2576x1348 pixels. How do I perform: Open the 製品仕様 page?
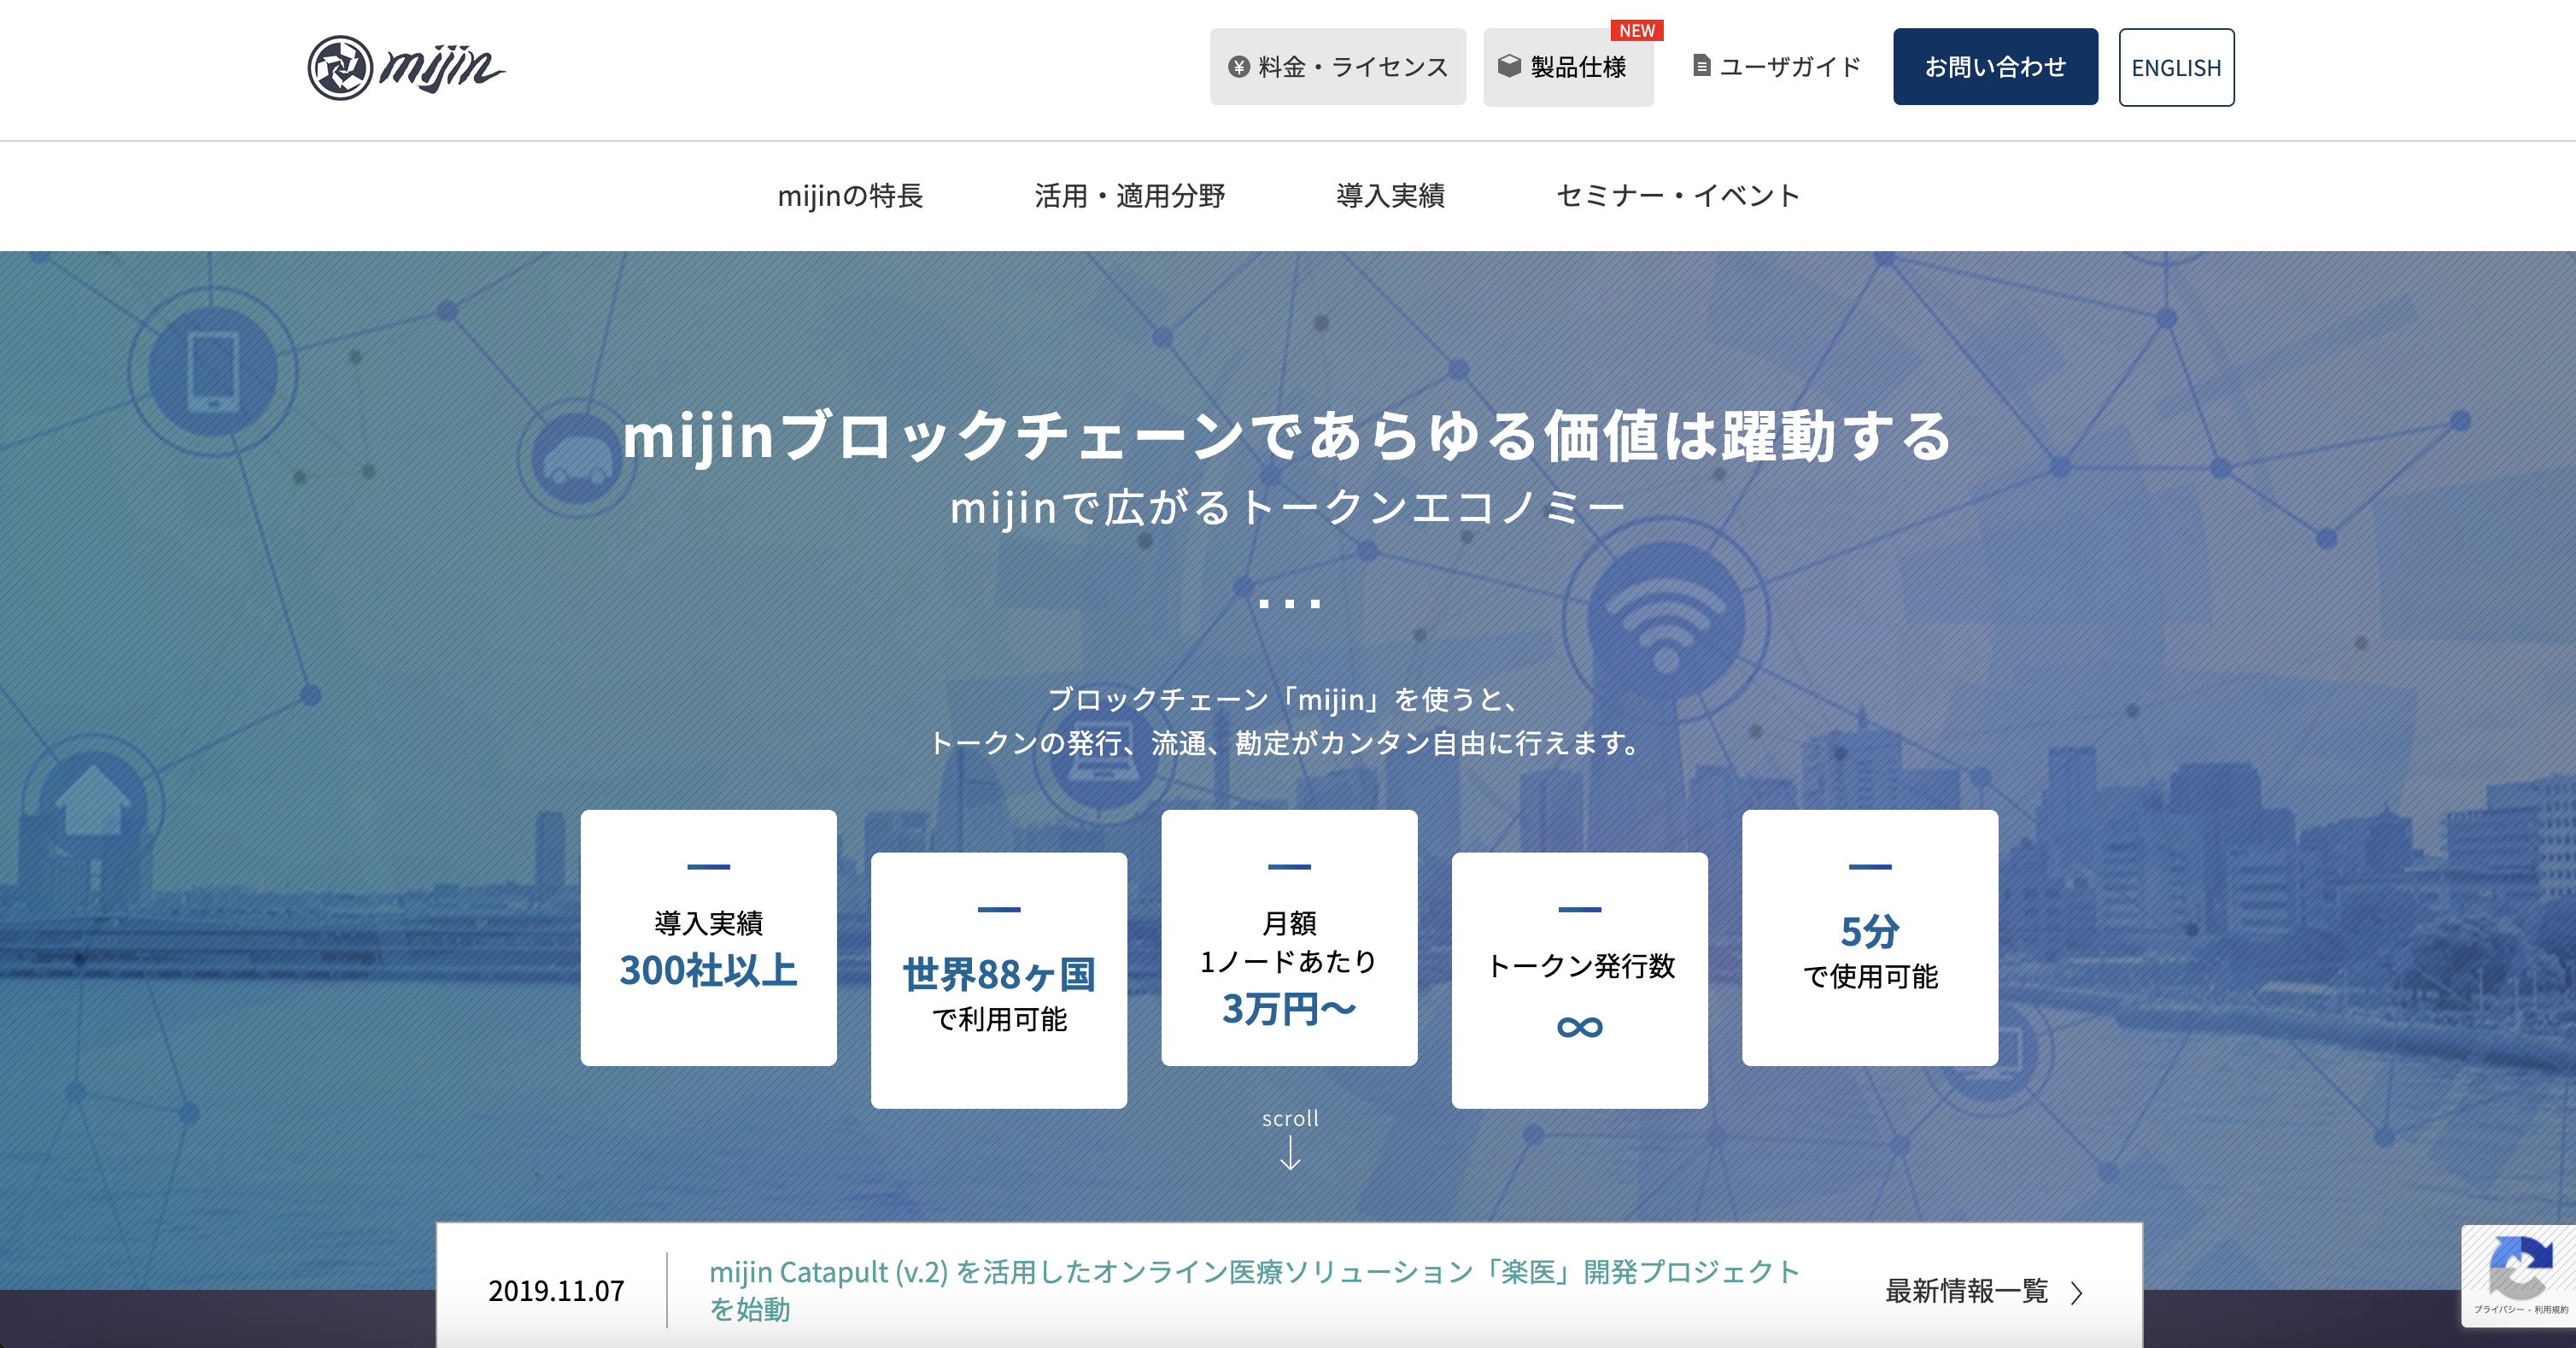click(x=1568, y=67)
